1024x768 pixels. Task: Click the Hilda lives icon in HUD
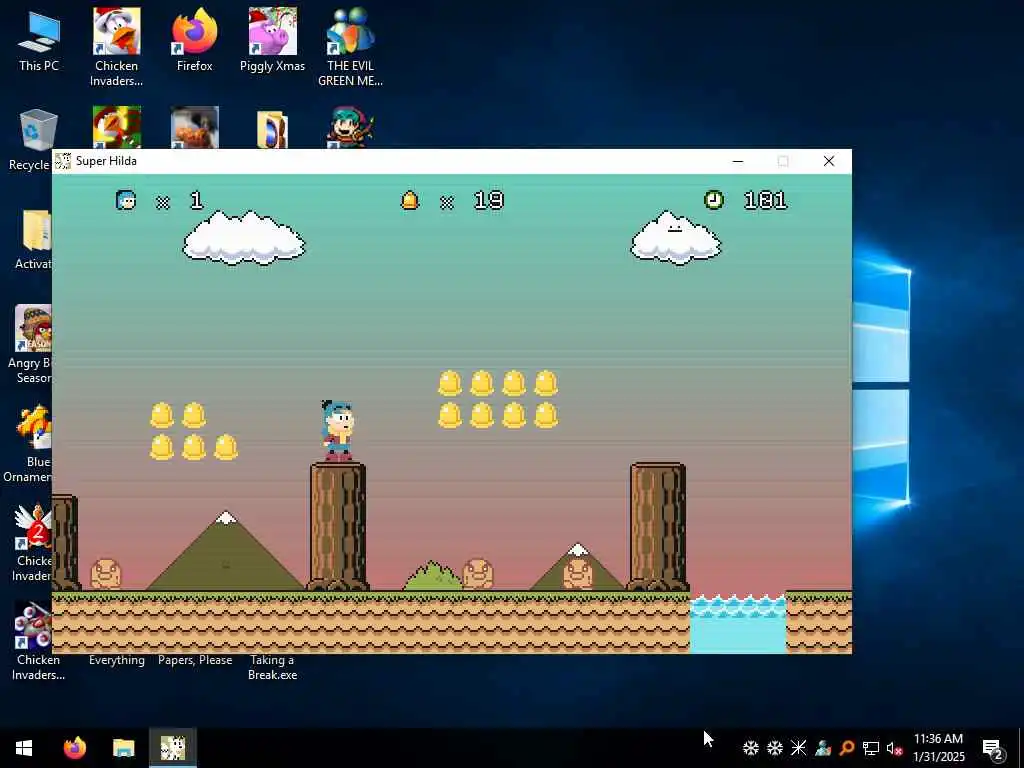125,200
